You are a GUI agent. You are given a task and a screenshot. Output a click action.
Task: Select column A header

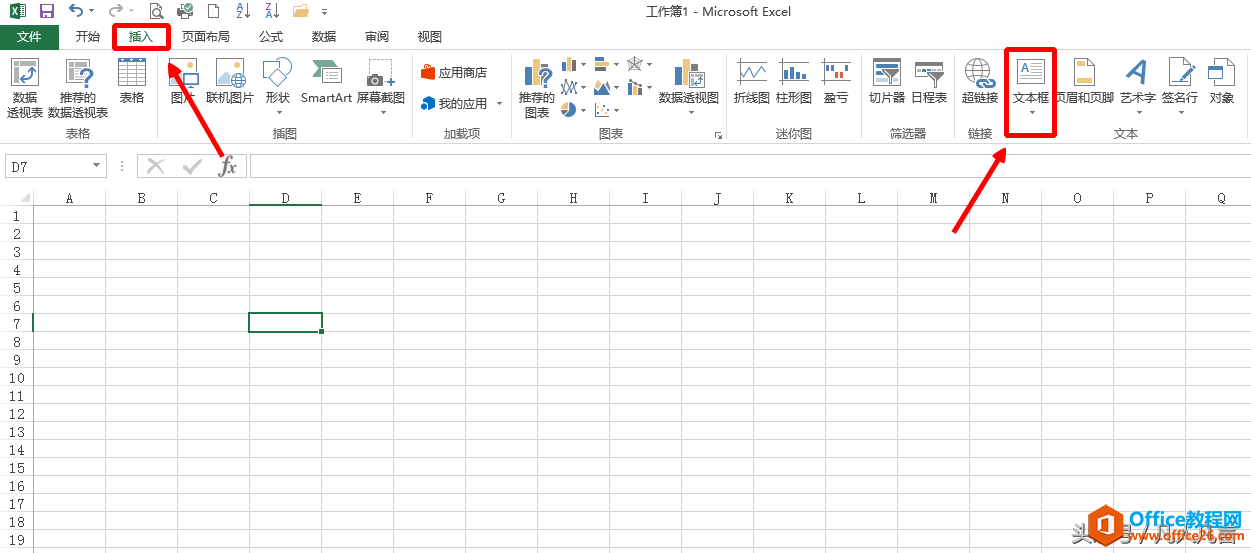point(69,198)
